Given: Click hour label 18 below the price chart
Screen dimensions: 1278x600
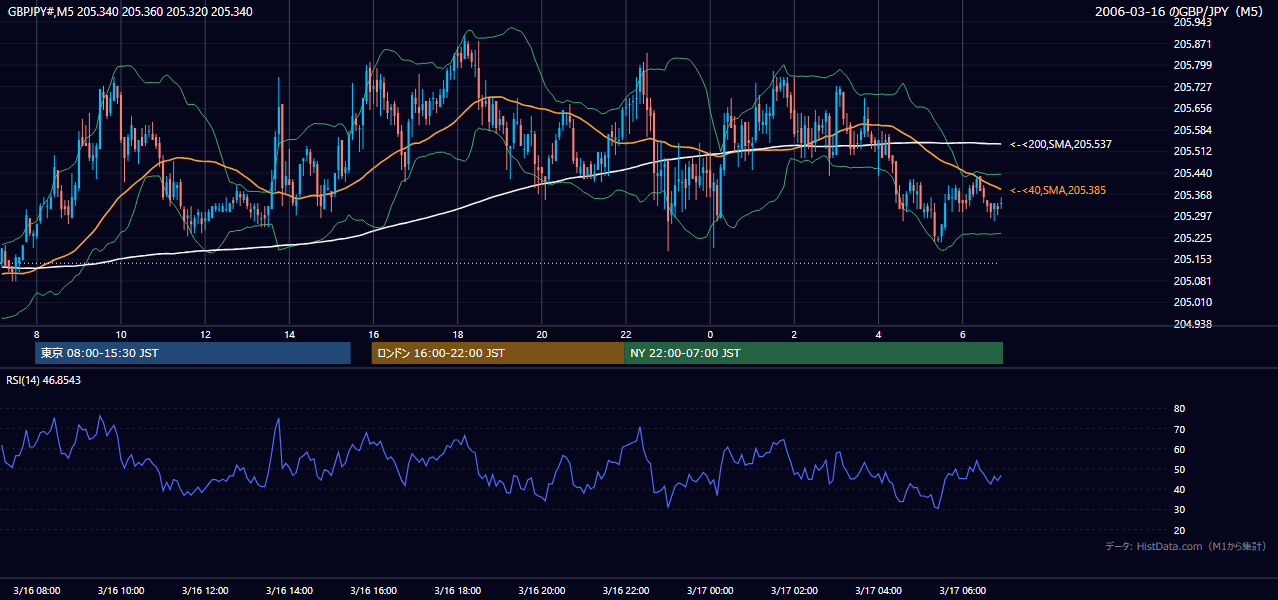Looking at the screenshot, I should pyautogui.click(x=457, y=334).
